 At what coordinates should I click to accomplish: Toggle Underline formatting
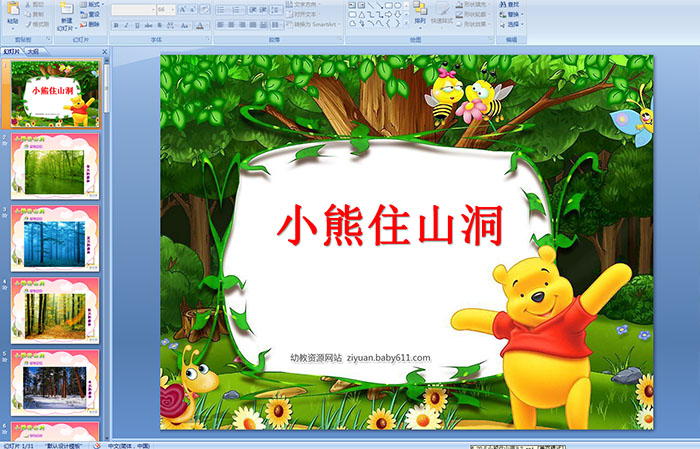[137, 25]
